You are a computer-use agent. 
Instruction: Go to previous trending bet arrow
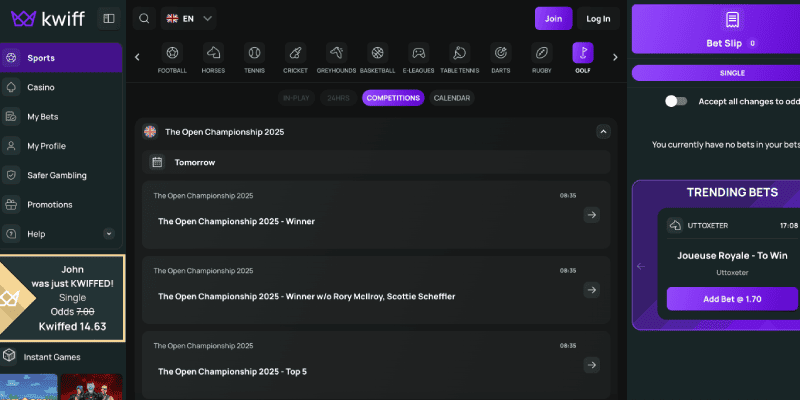click(641, 266)
